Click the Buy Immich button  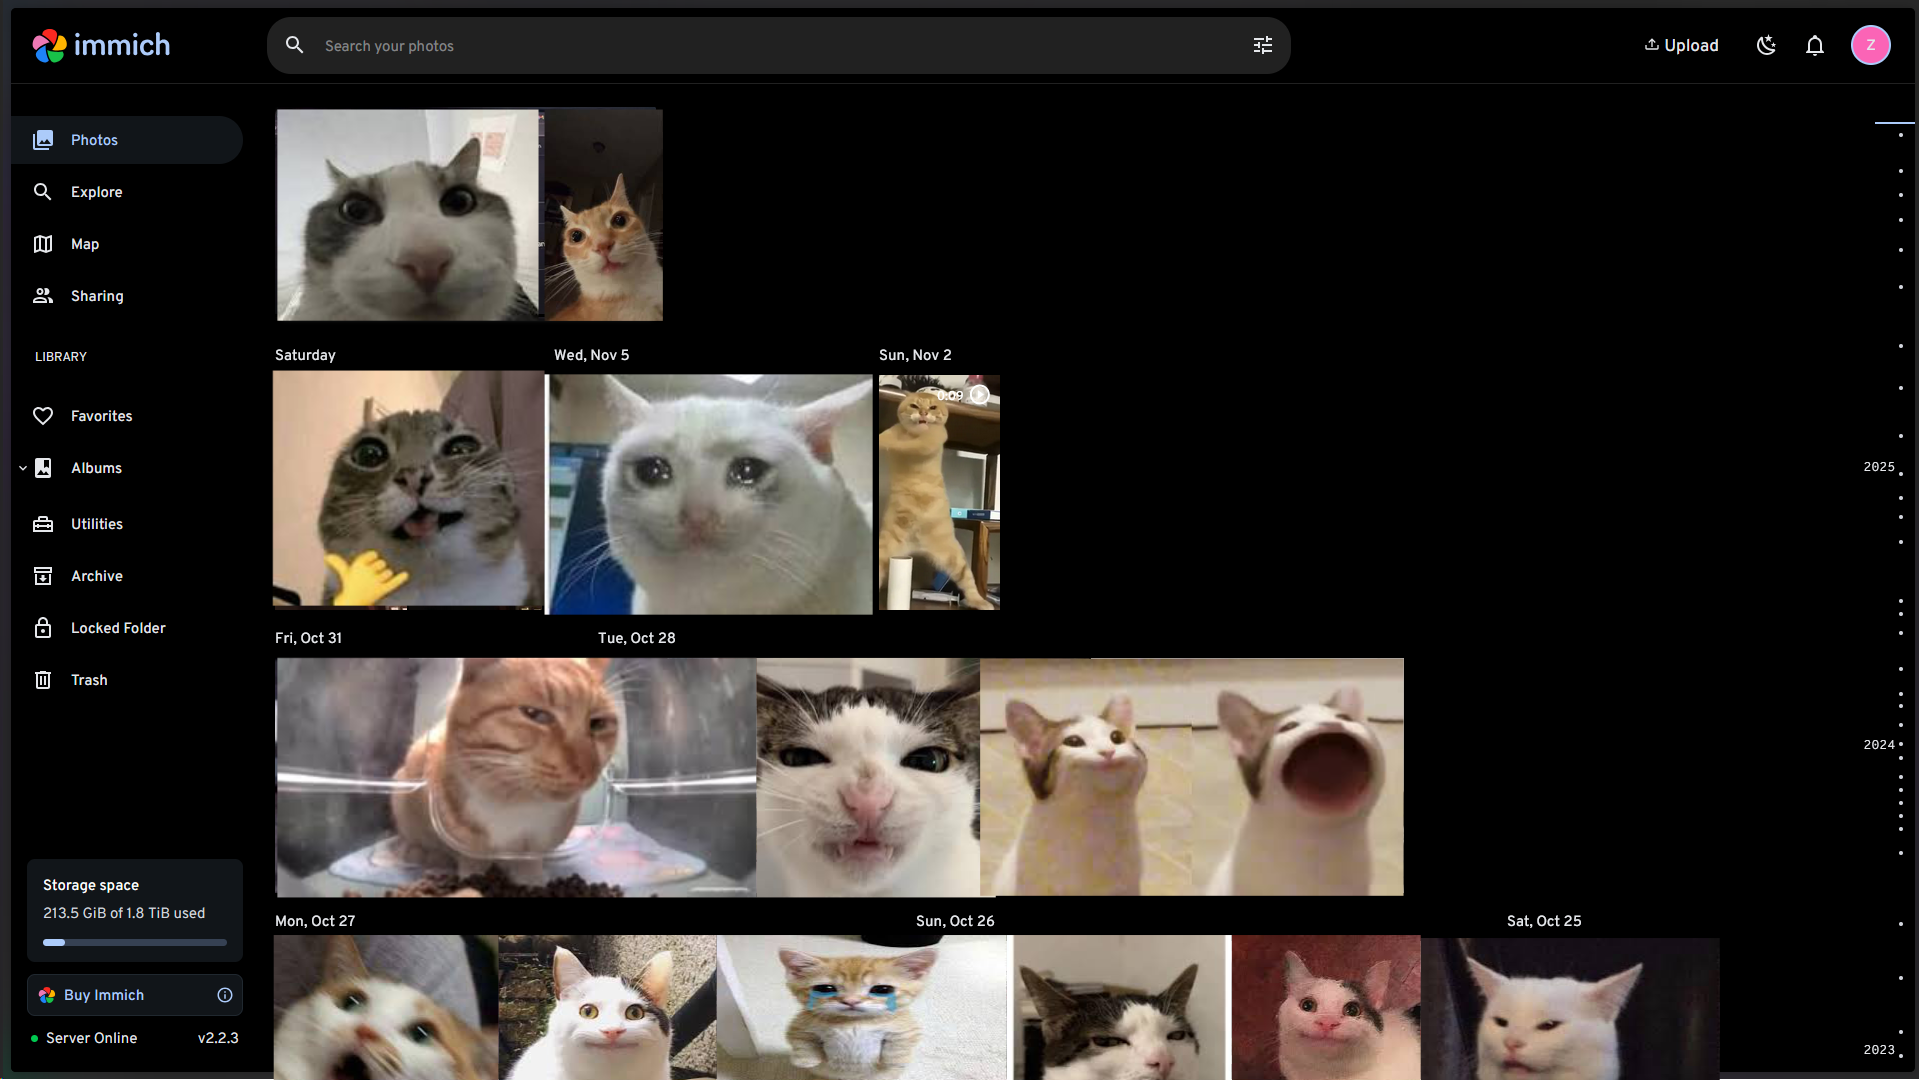104,995
